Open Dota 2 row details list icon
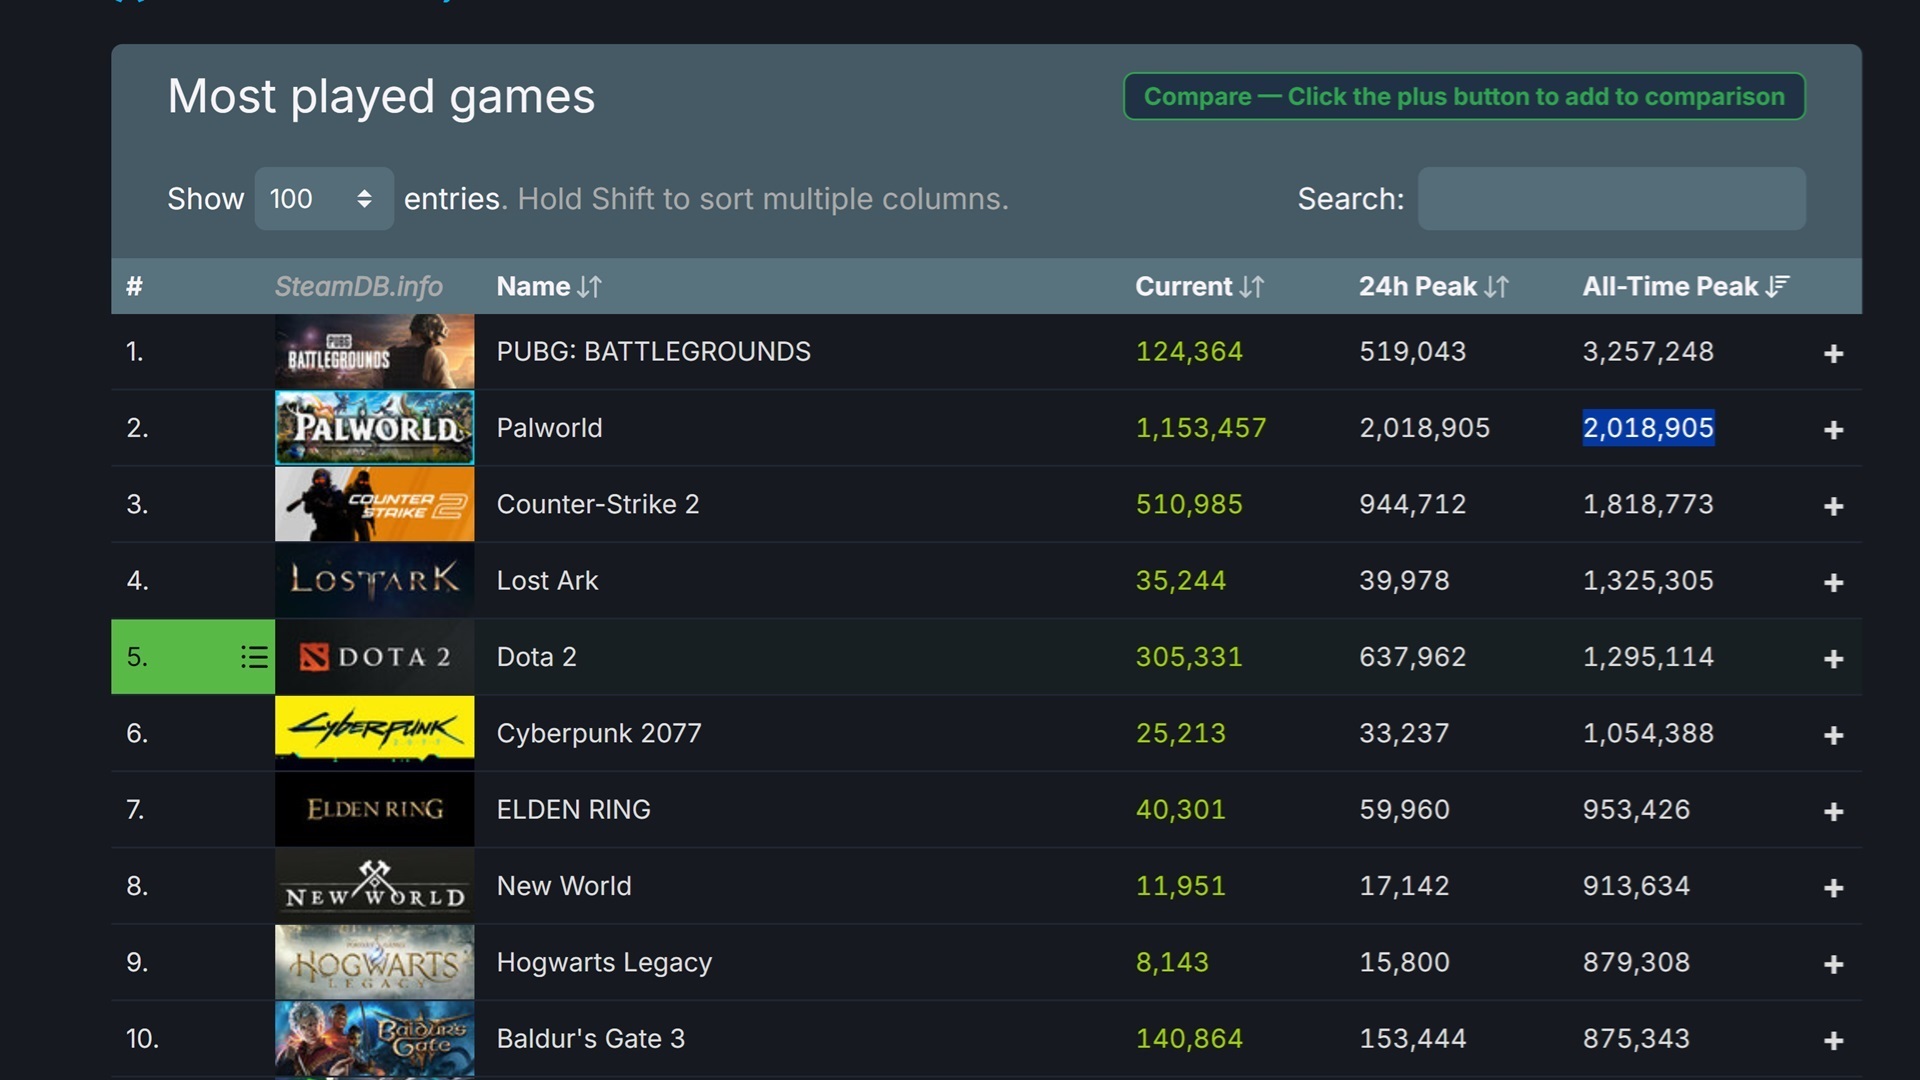 (x=254, y=657)
